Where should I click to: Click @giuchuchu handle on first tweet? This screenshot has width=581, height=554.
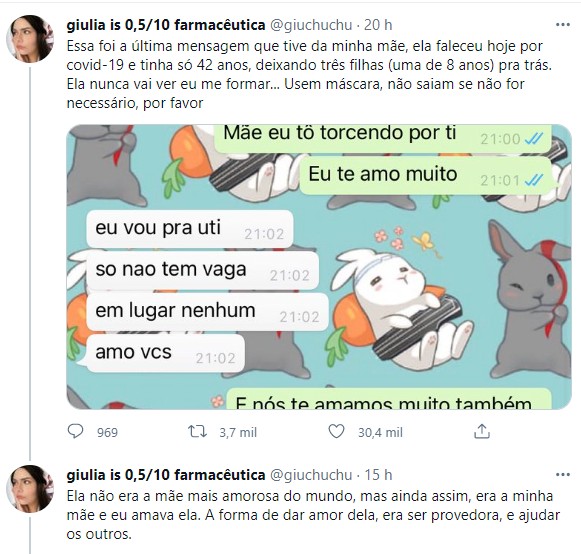311,25
